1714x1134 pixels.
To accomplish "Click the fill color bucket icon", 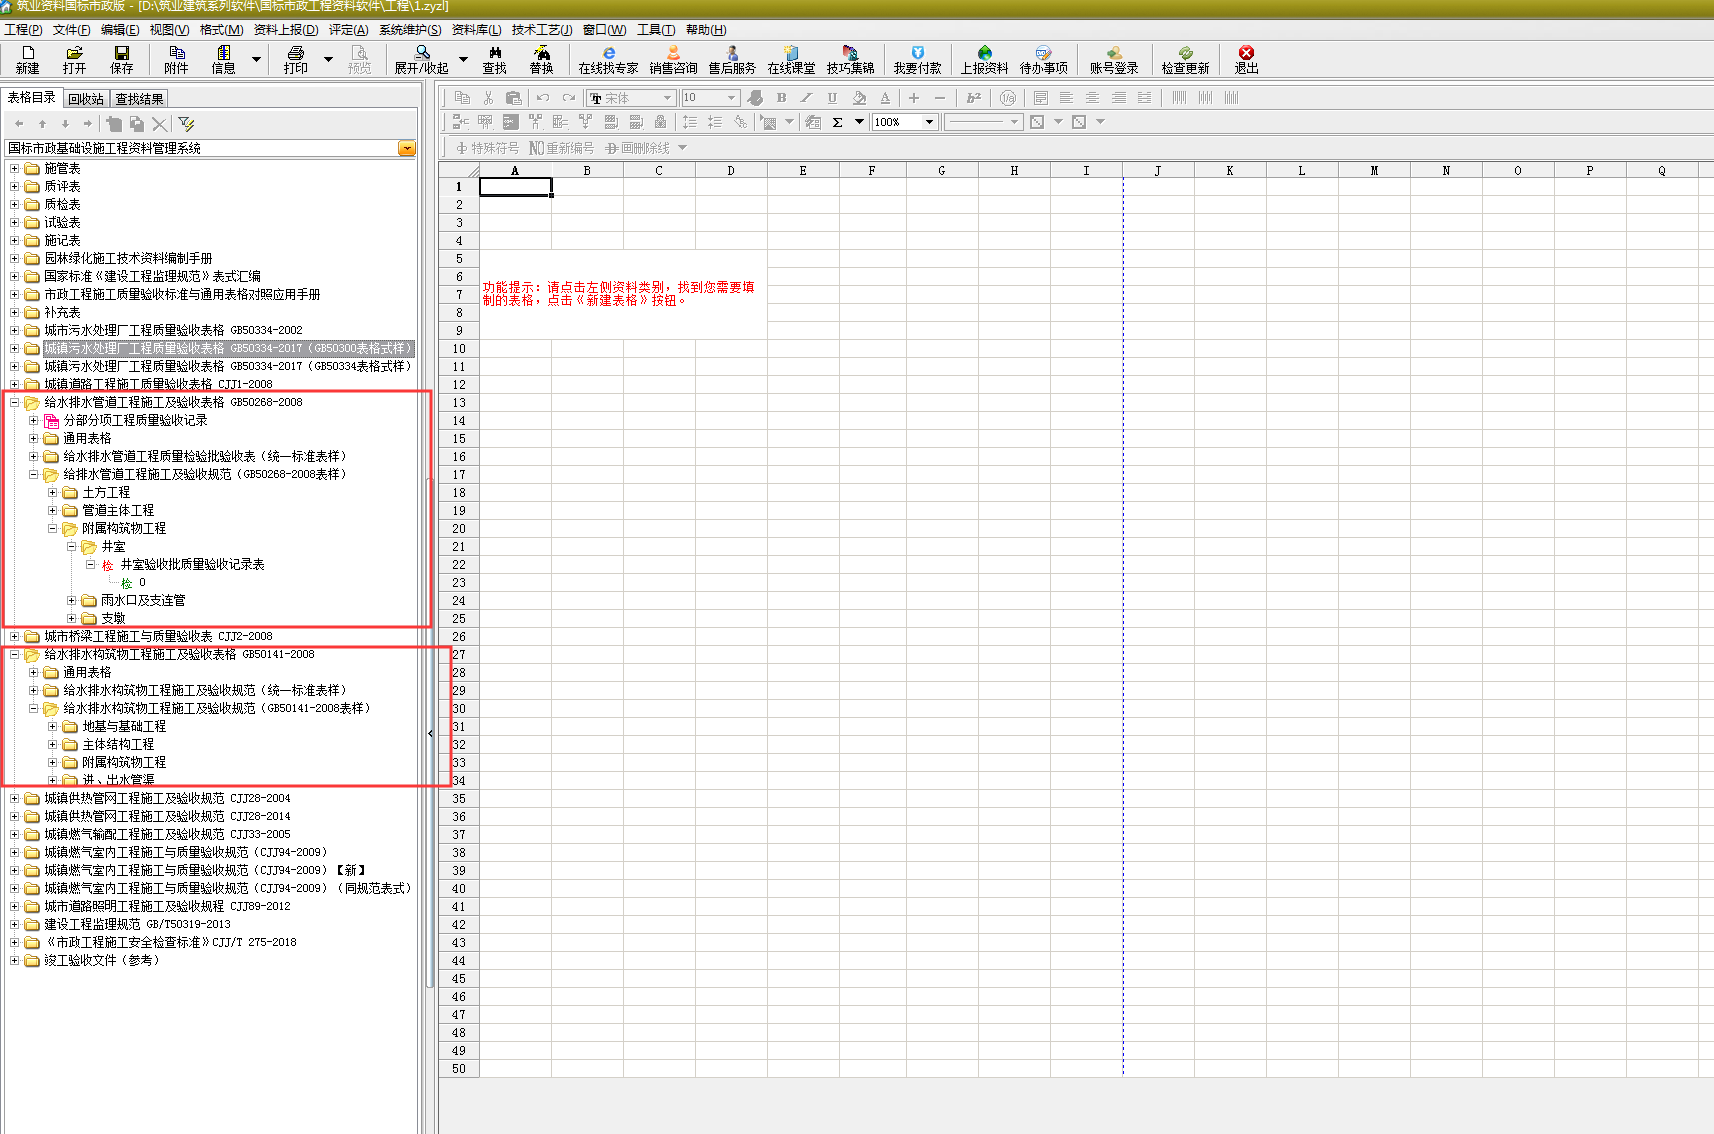I will (859, 97).
